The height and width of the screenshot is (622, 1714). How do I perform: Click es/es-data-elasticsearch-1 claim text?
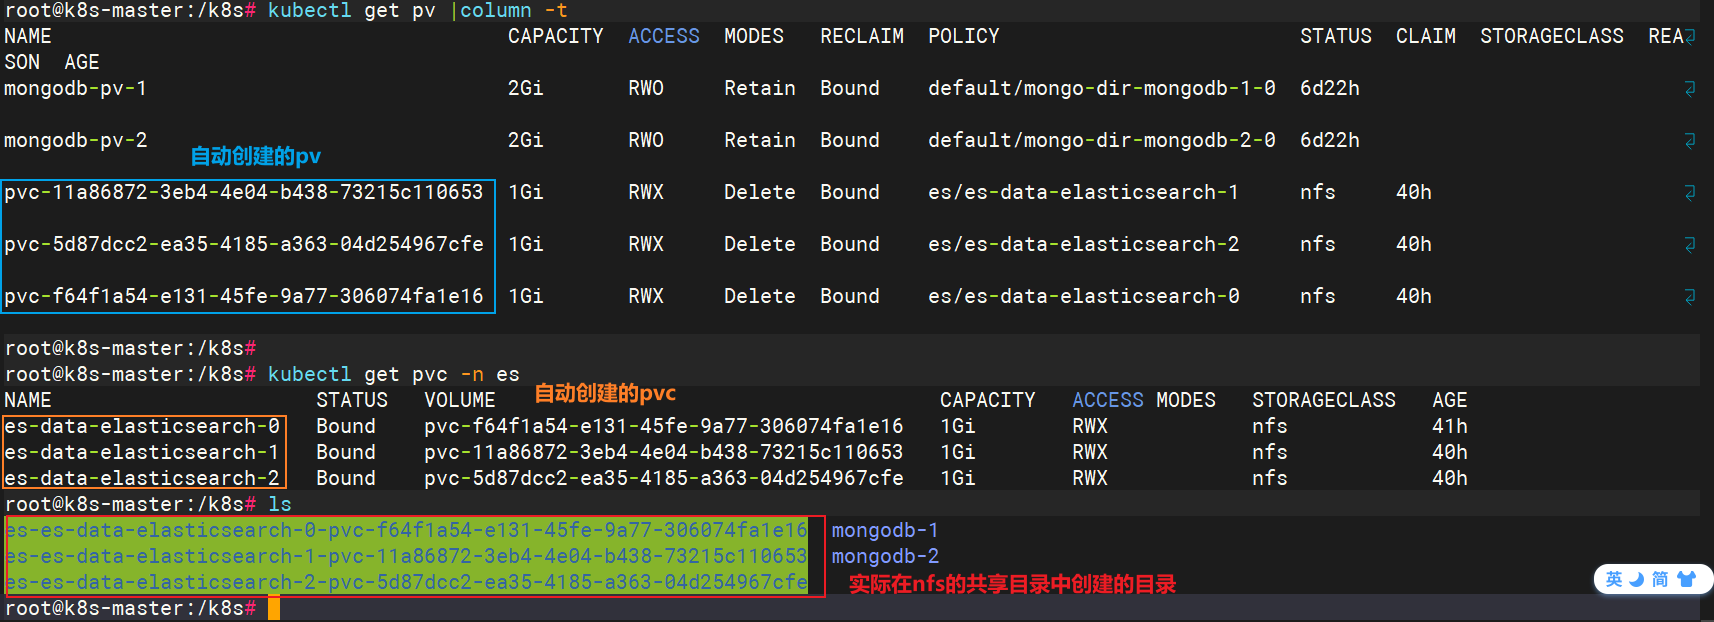(1084, 192)
